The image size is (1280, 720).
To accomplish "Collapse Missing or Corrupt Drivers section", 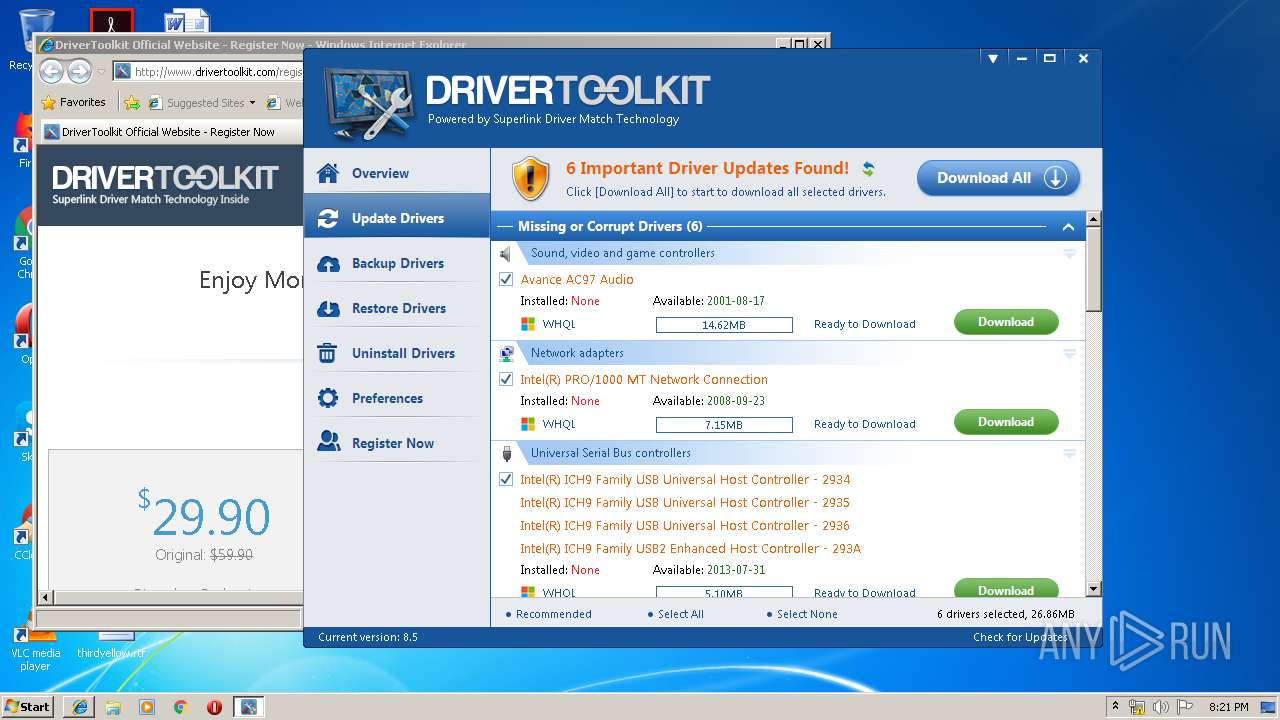I will coord(1068,227).
